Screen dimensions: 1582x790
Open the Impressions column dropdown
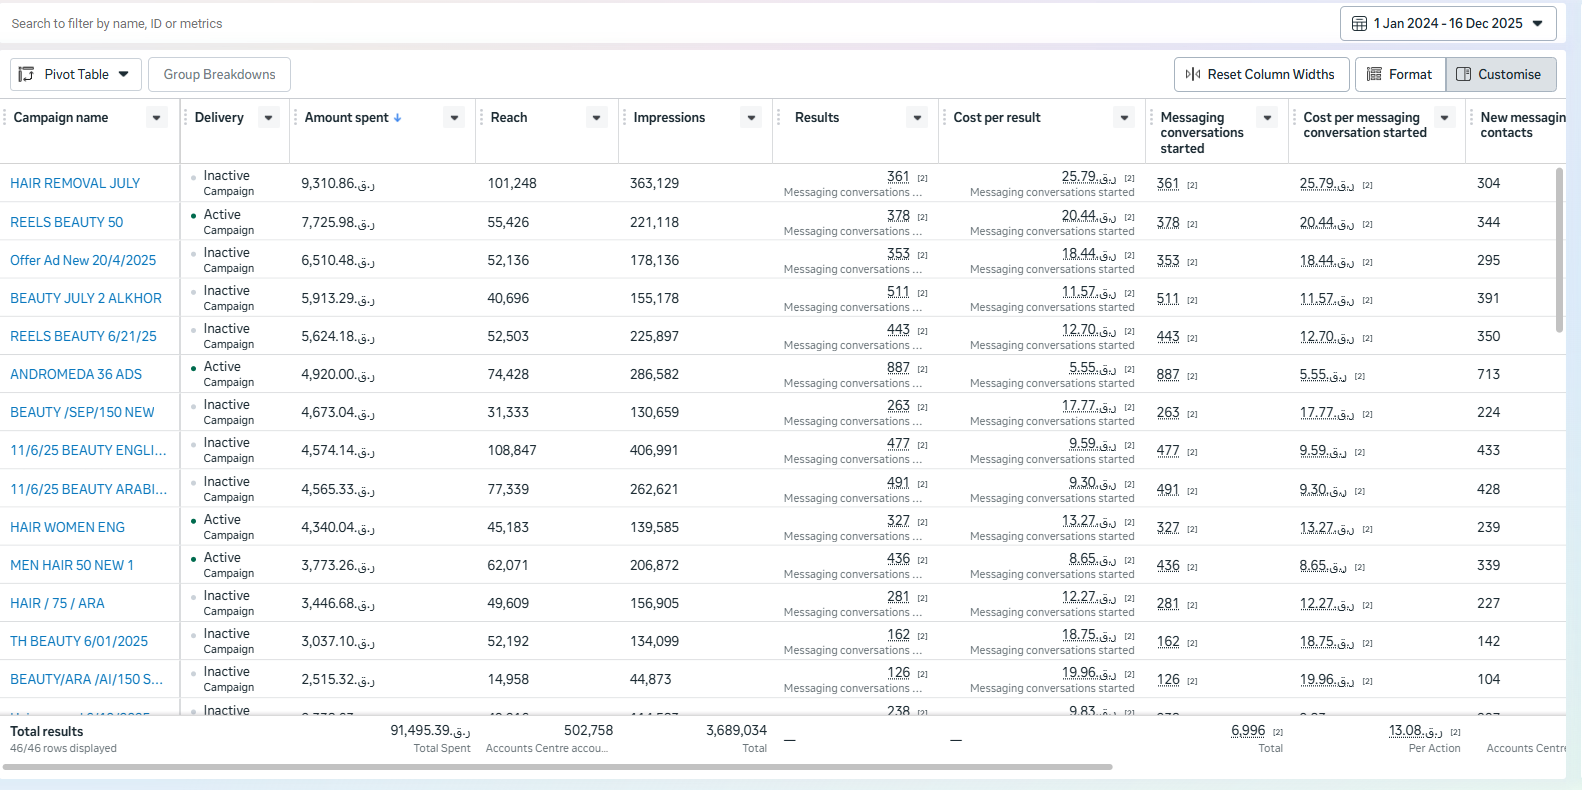pos(752,118)
